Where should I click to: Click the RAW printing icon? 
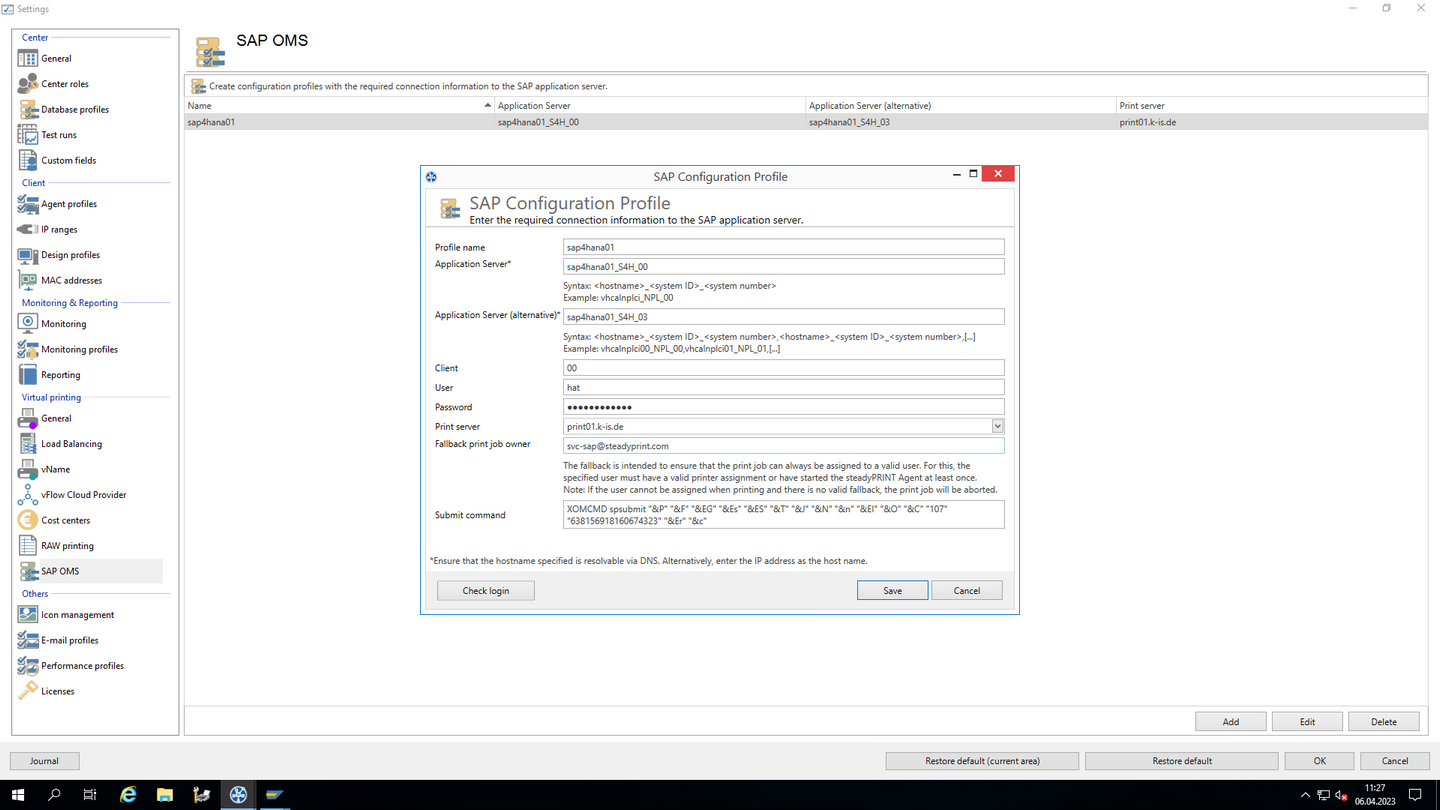[28, 546]
